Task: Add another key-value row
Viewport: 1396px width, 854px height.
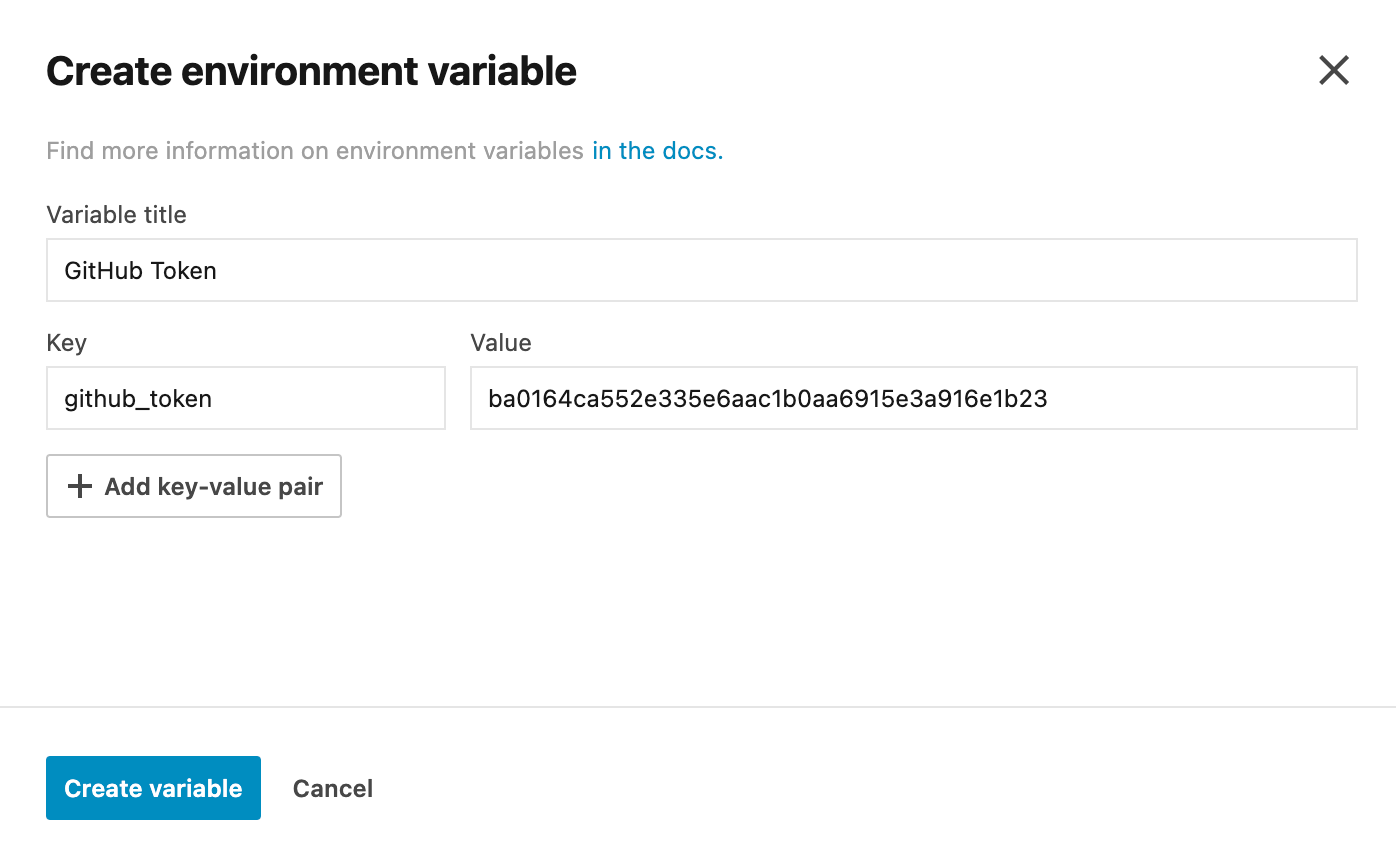Action: coord(193,486)
